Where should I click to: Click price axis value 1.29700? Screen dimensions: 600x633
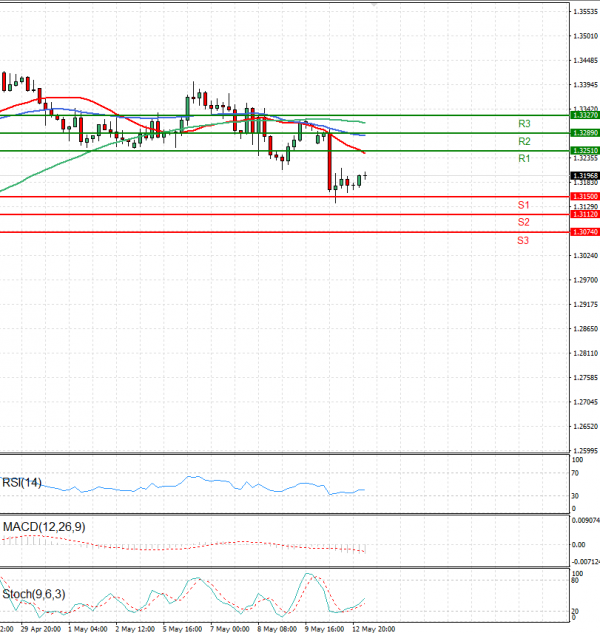tap(586, 280)
